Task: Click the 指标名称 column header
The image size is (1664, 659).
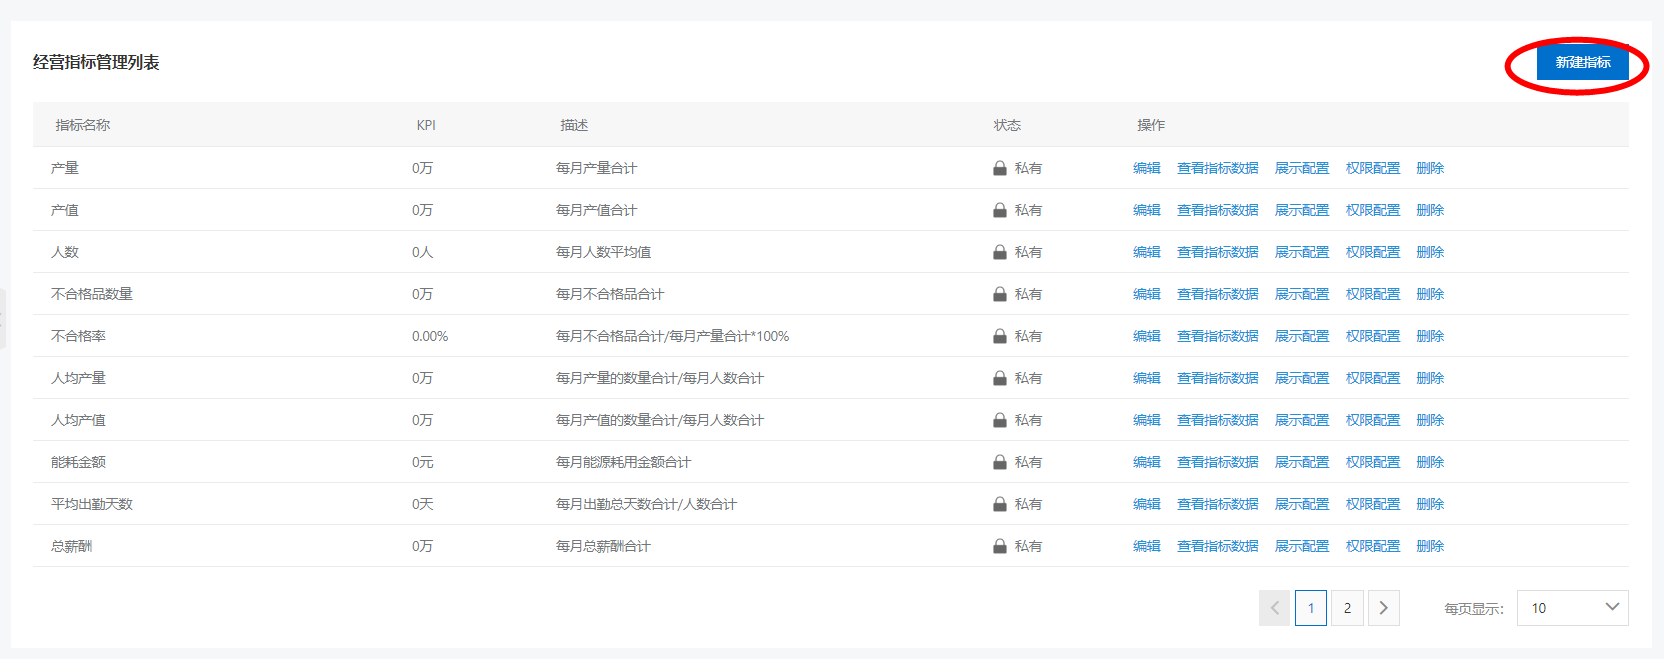Action: tap(83, 125)
